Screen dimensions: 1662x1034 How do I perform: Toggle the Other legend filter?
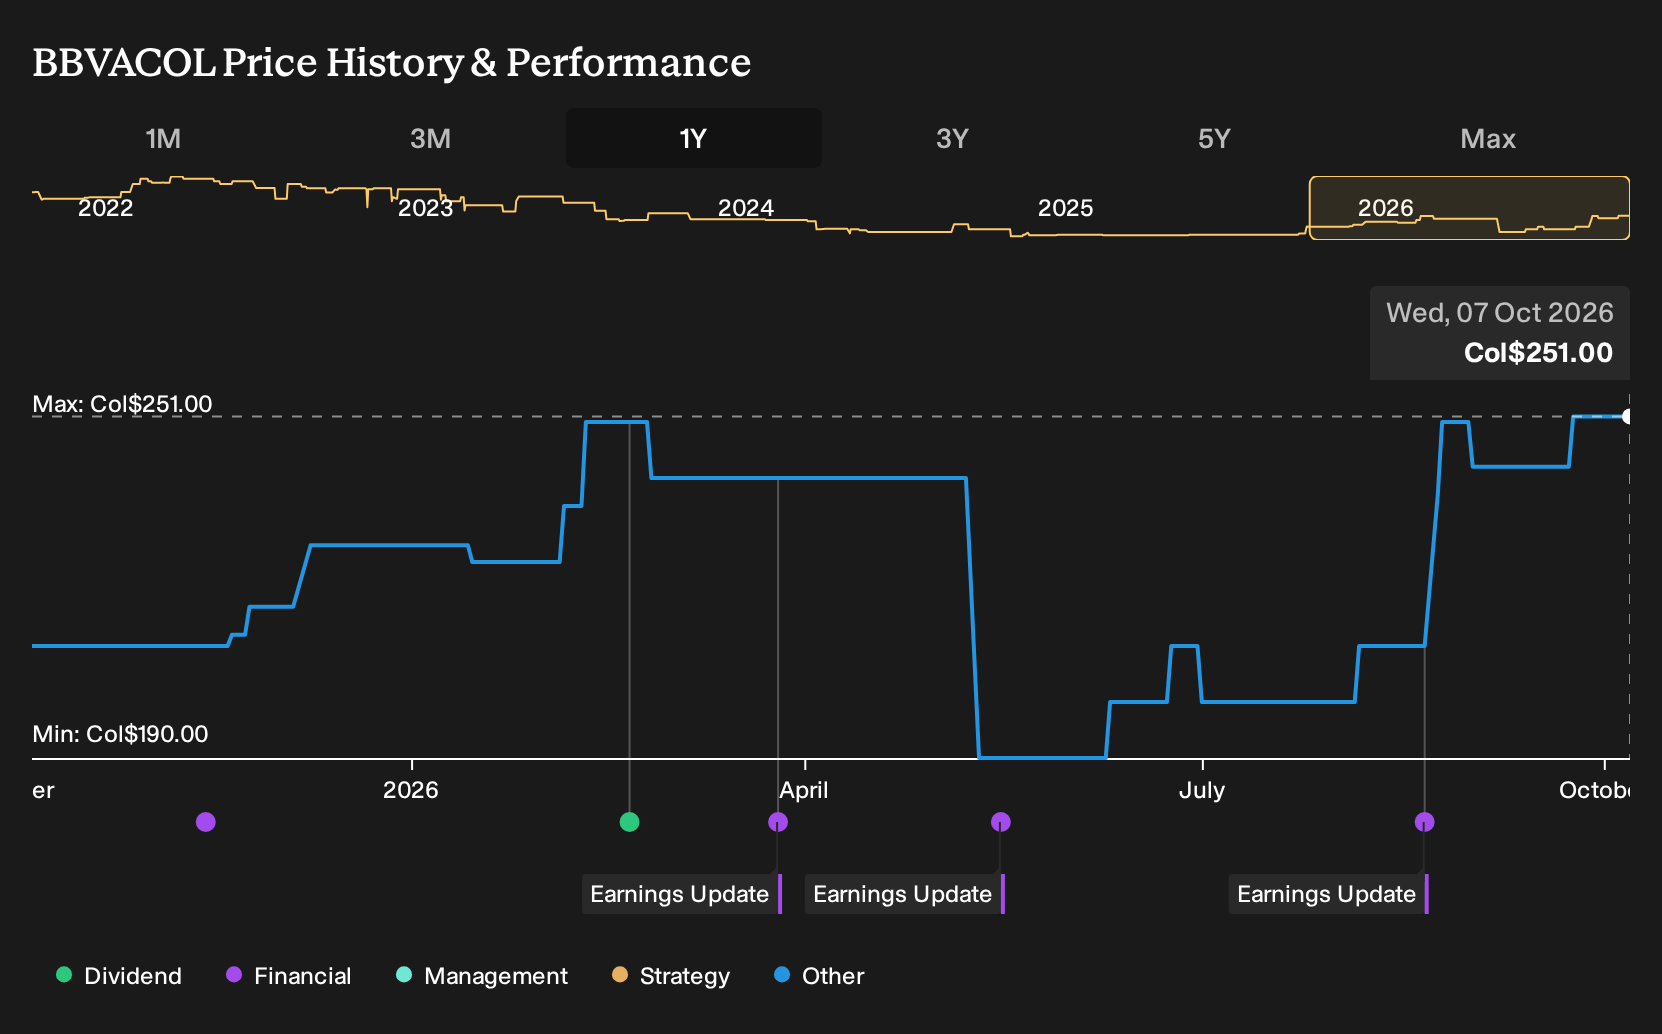(819, 976)
